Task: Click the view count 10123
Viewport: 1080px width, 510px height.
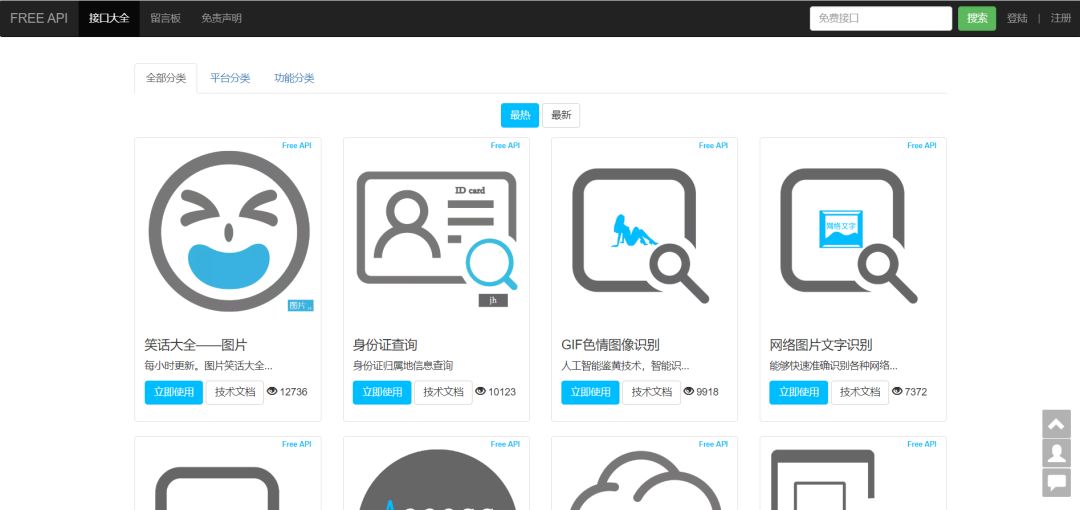Action: click(502, 392)
